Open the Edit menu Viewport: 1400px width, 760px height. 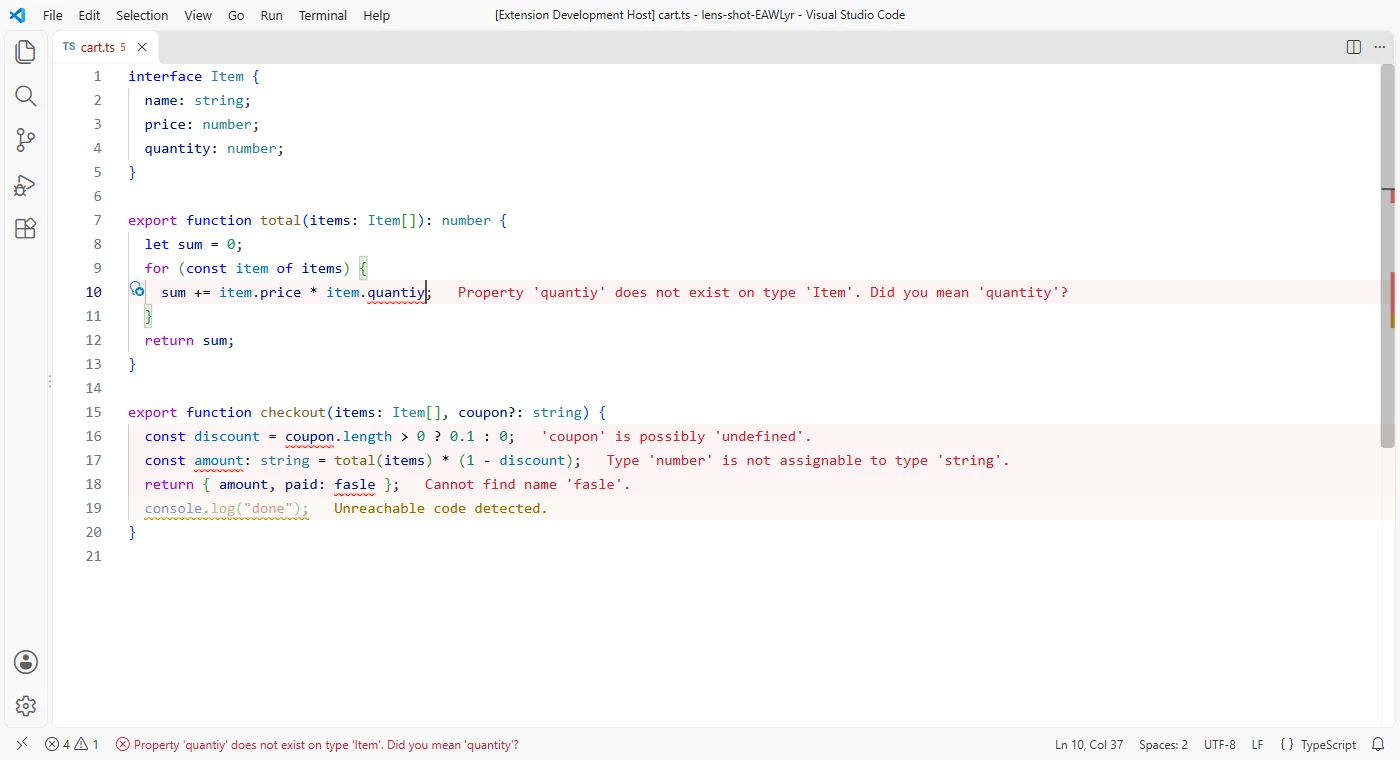point(89,15)
